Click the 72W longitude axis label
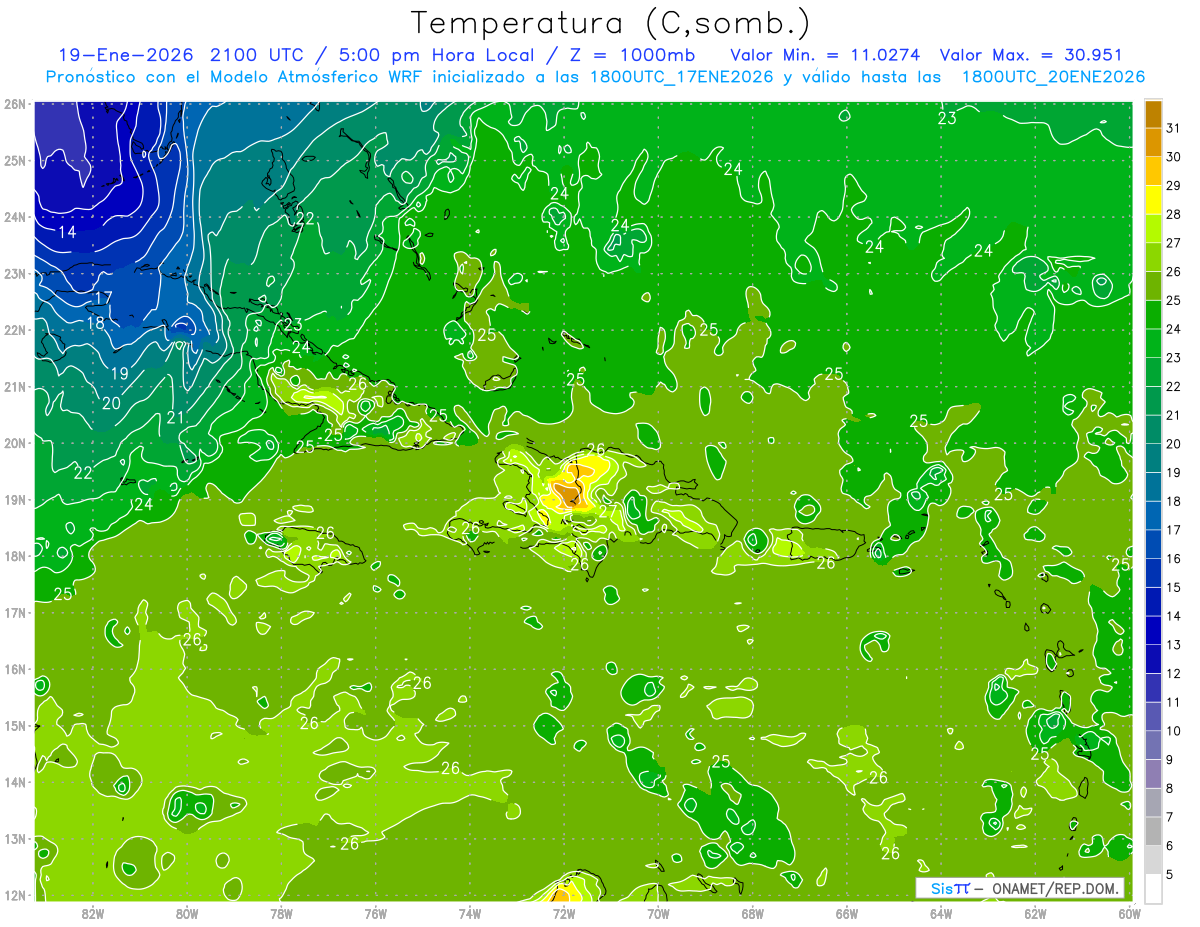 tap(564, 913)
